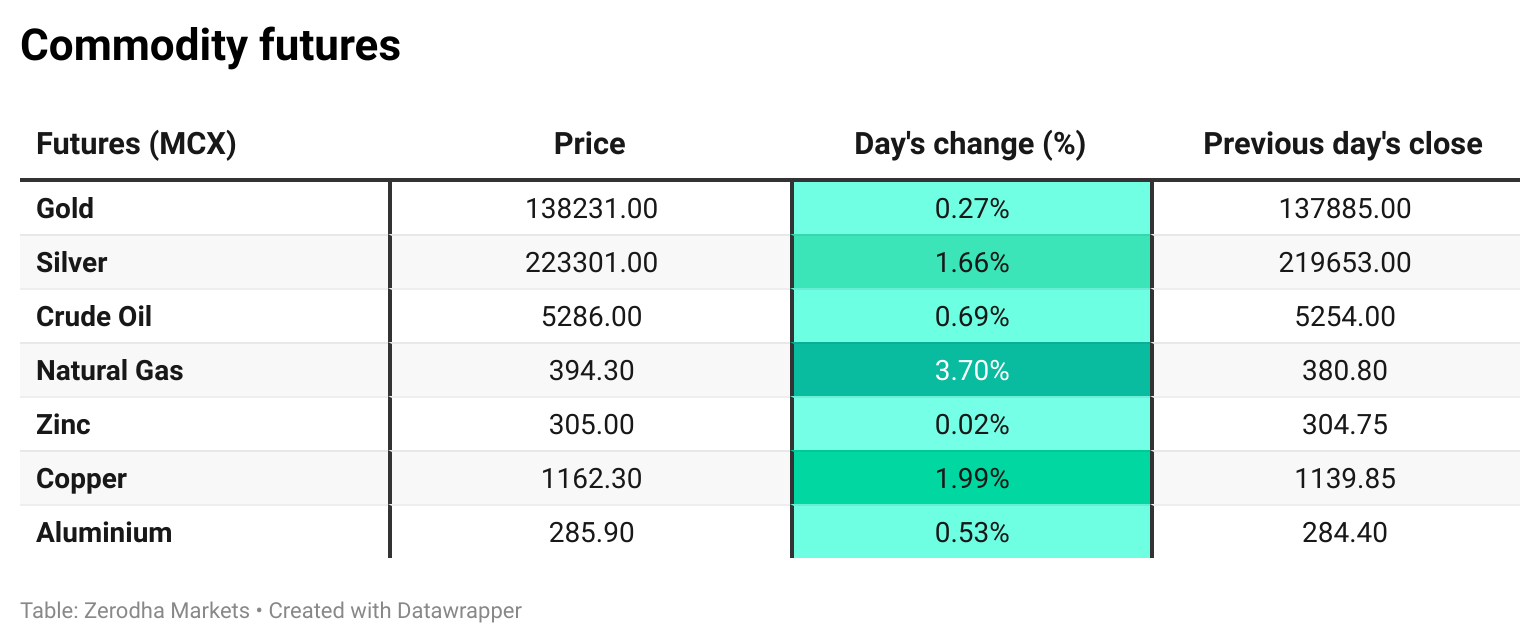Select the Aluminium row label
1540x644 pixels.
(x=104, y=533)
